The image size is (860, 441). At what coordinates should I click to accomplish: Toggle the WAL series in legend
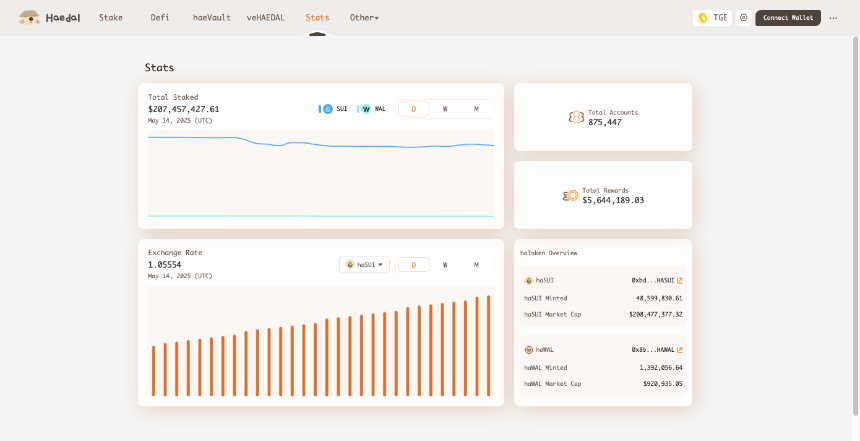pyautogui.click(x=372, y=109)
